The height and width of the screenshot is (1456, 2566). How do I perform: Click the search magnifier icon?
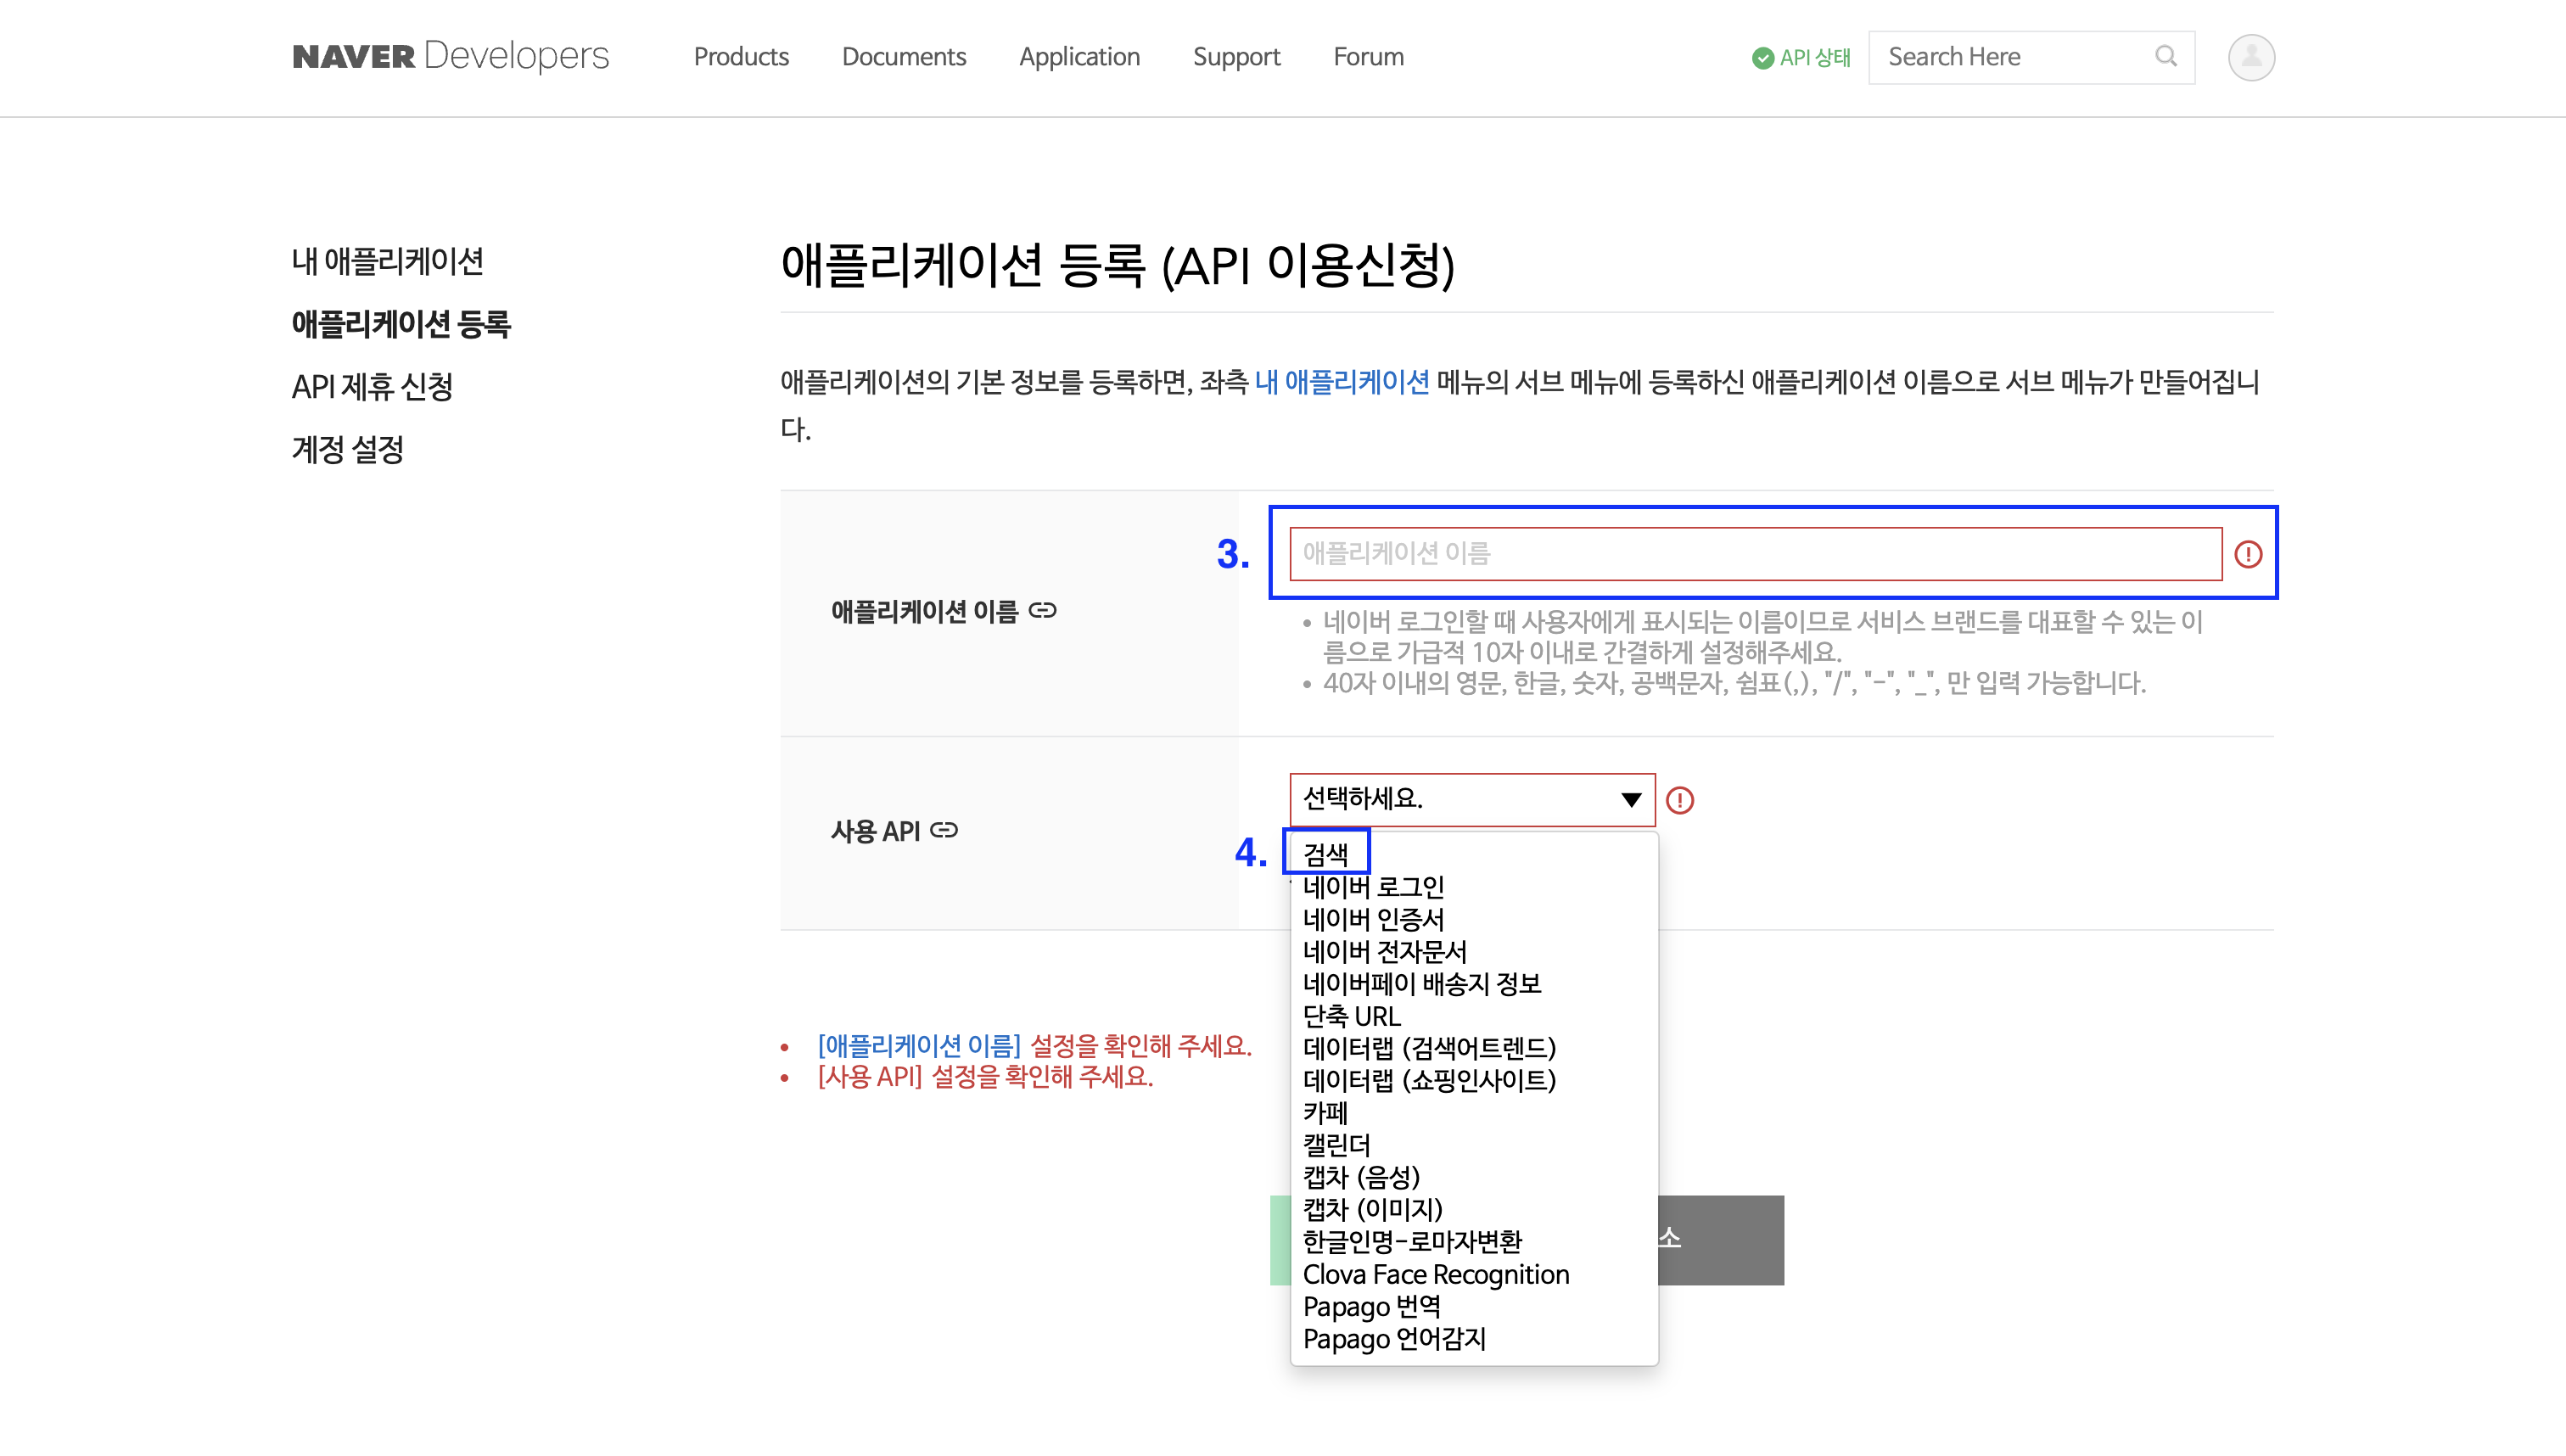point(2166,56)
